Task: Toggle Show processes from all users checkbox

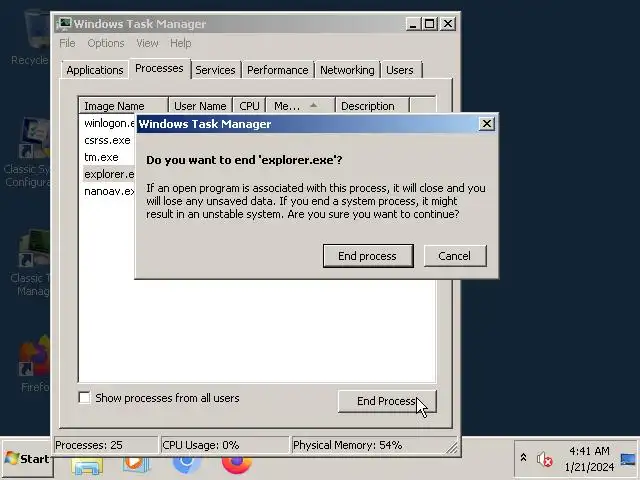Action: pyautogui.click(x=84, y=398)
